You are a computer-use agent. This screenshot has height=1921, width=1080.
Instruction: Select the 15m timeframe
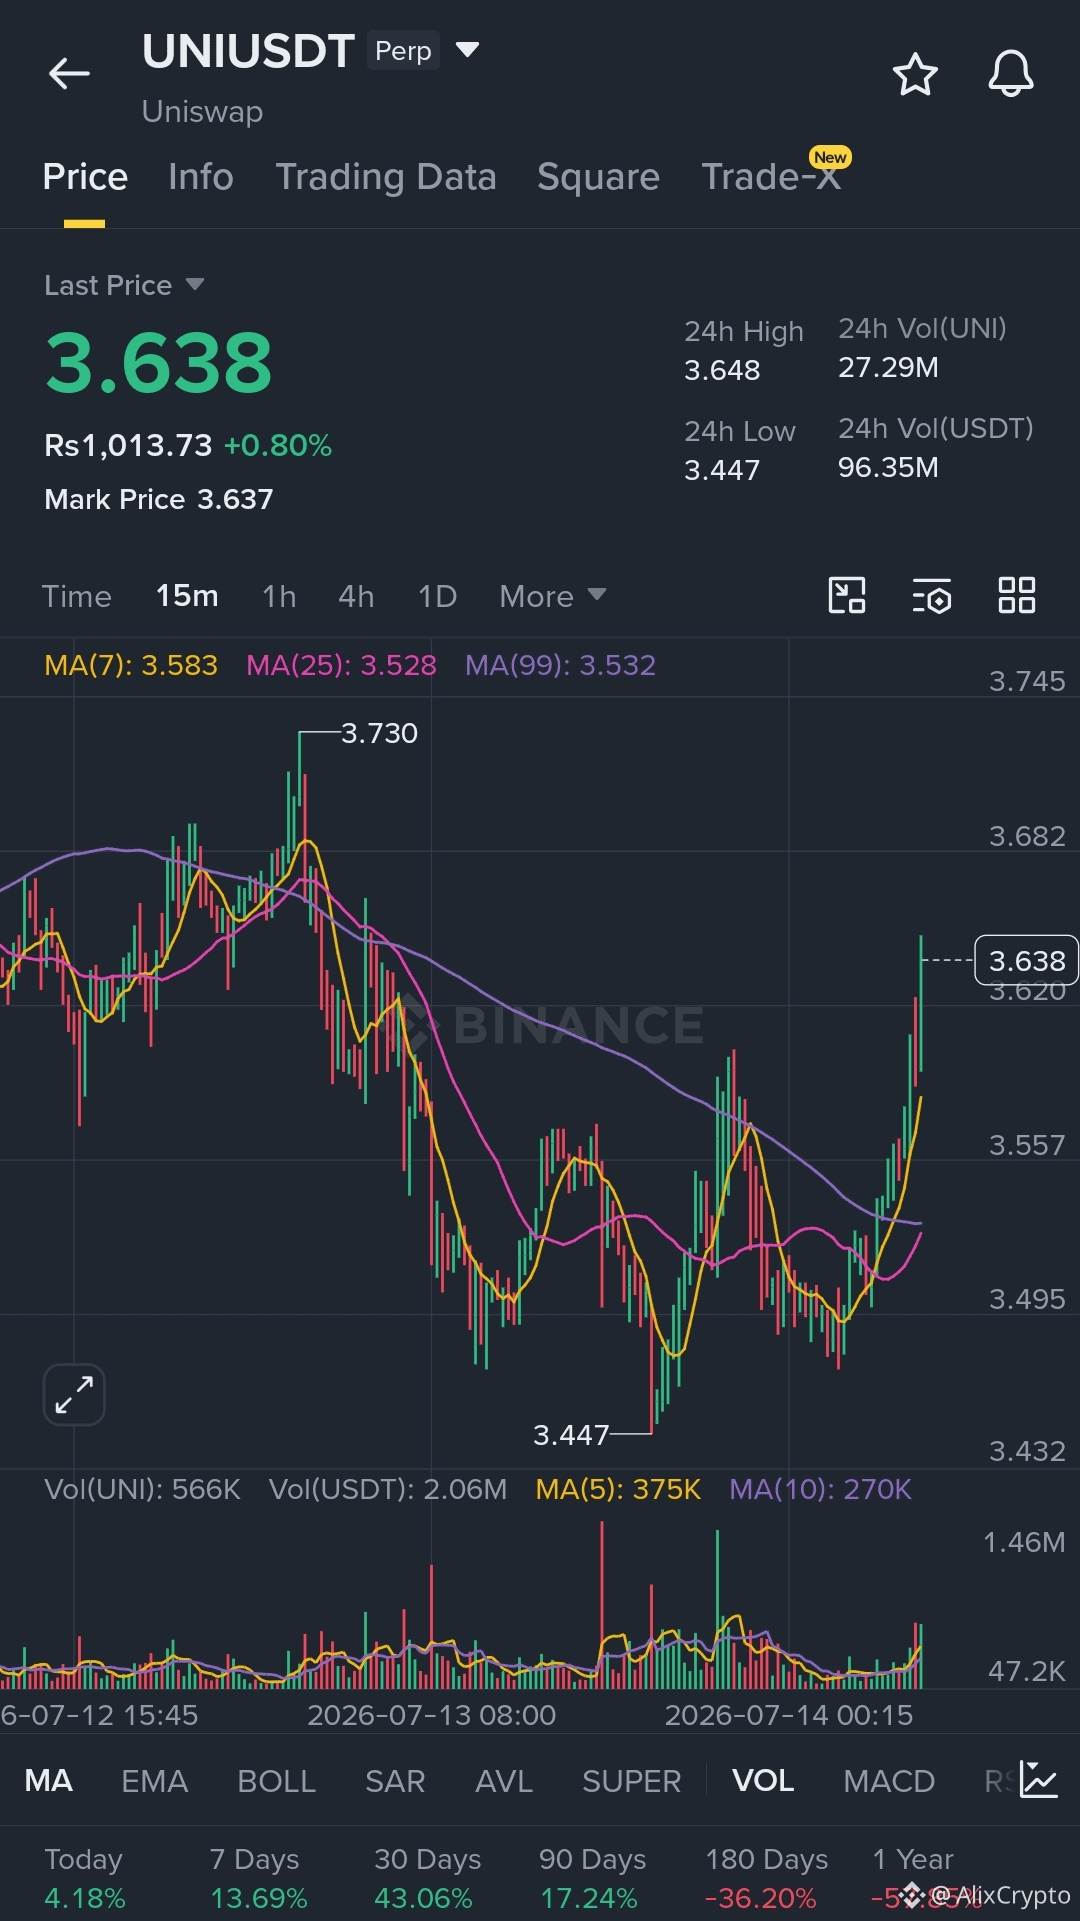pos(187,596)
